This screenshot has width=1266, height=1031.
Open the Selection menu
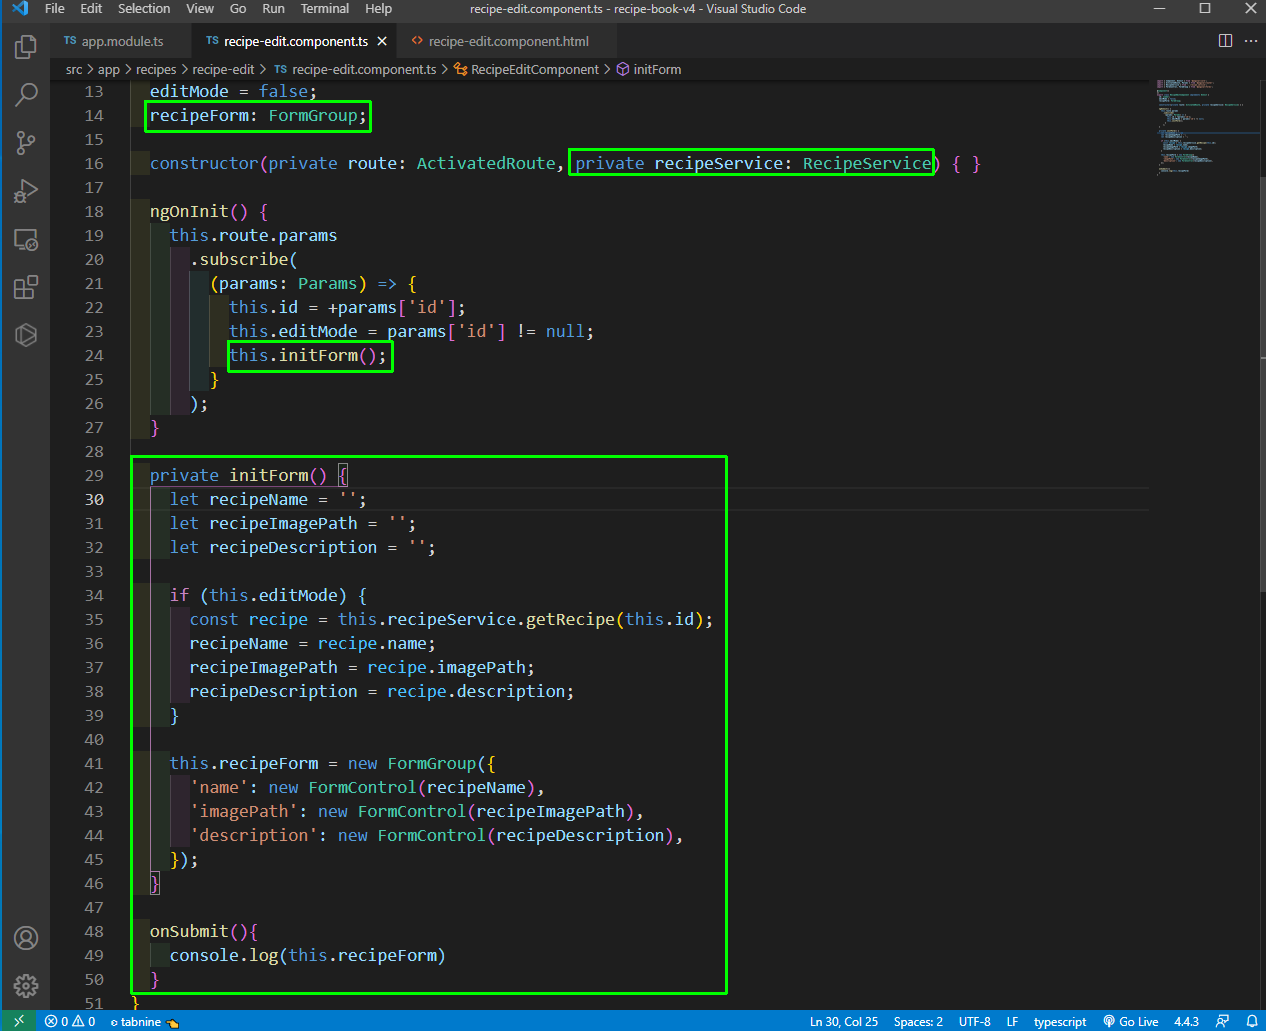tap(144, 9)
